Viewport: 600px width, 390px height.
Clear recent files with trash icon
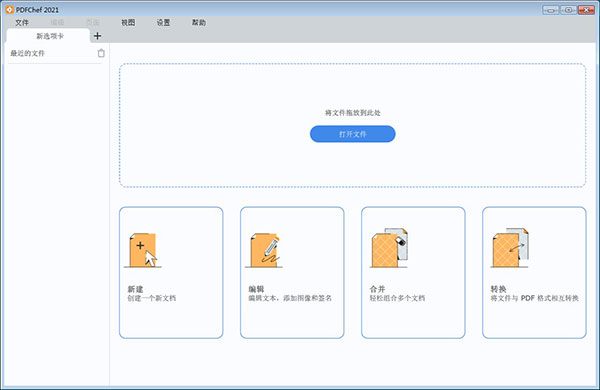coord(101,53)
